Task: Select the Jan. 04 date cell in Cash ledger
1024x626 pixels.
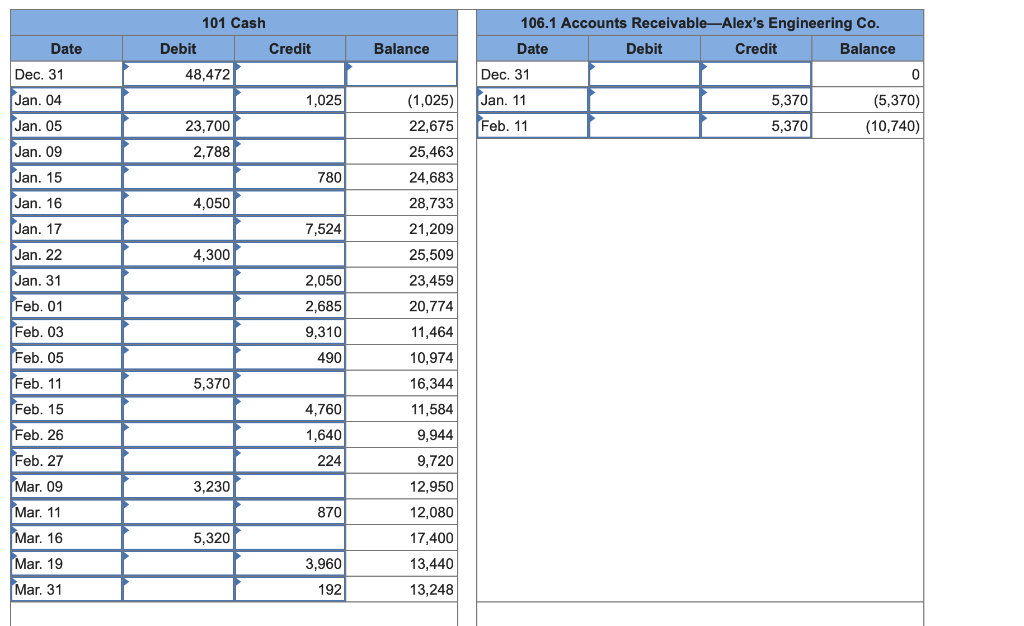Action: coord(67,100)
